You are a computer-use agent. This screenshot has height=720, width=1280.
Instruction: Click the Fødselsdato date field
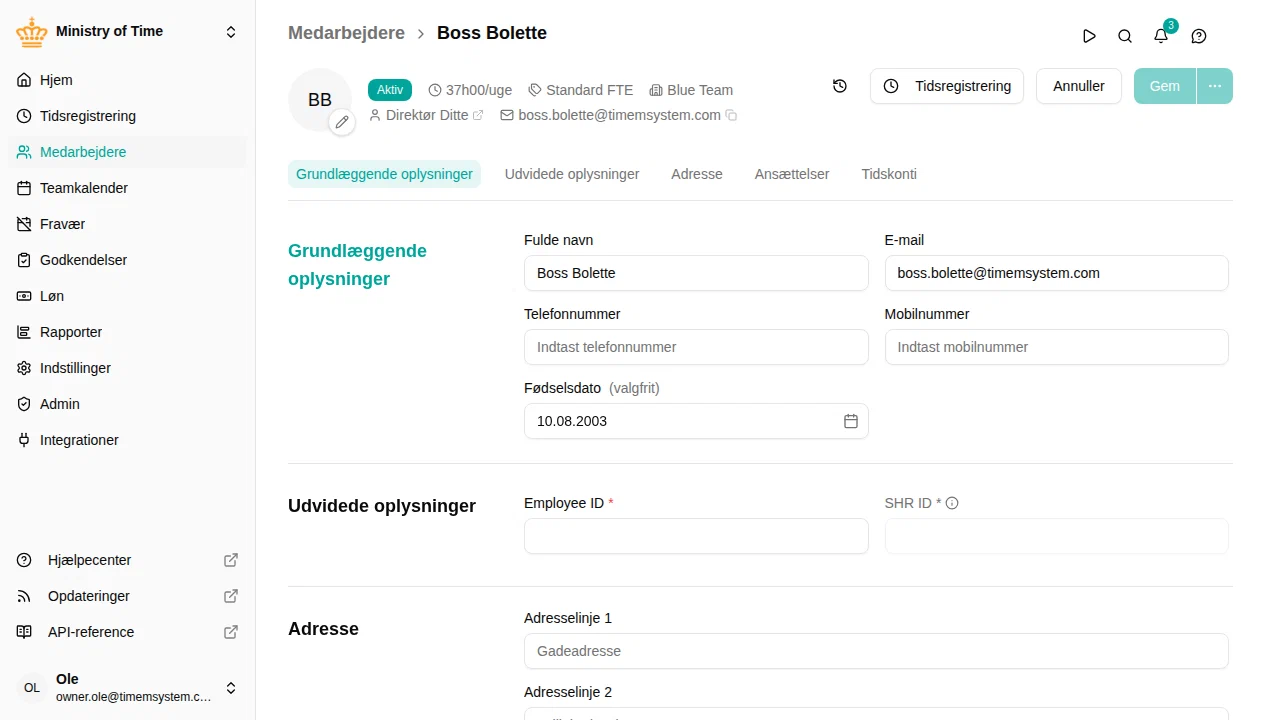(696, 421)
